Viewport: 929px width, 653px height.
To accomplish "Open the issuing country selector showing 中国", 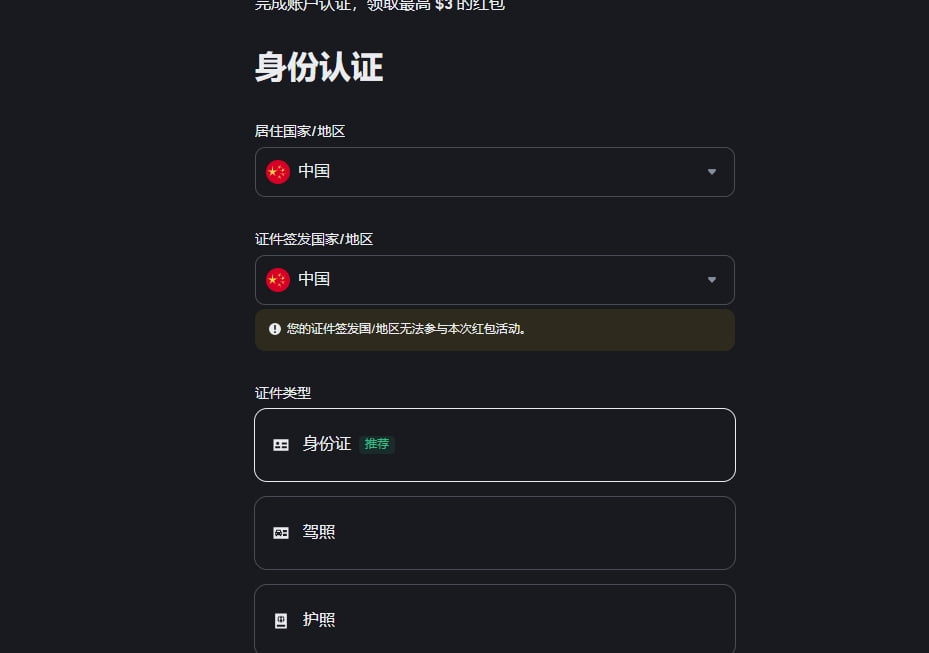I will pyautogui.click(x=494, y=279).
